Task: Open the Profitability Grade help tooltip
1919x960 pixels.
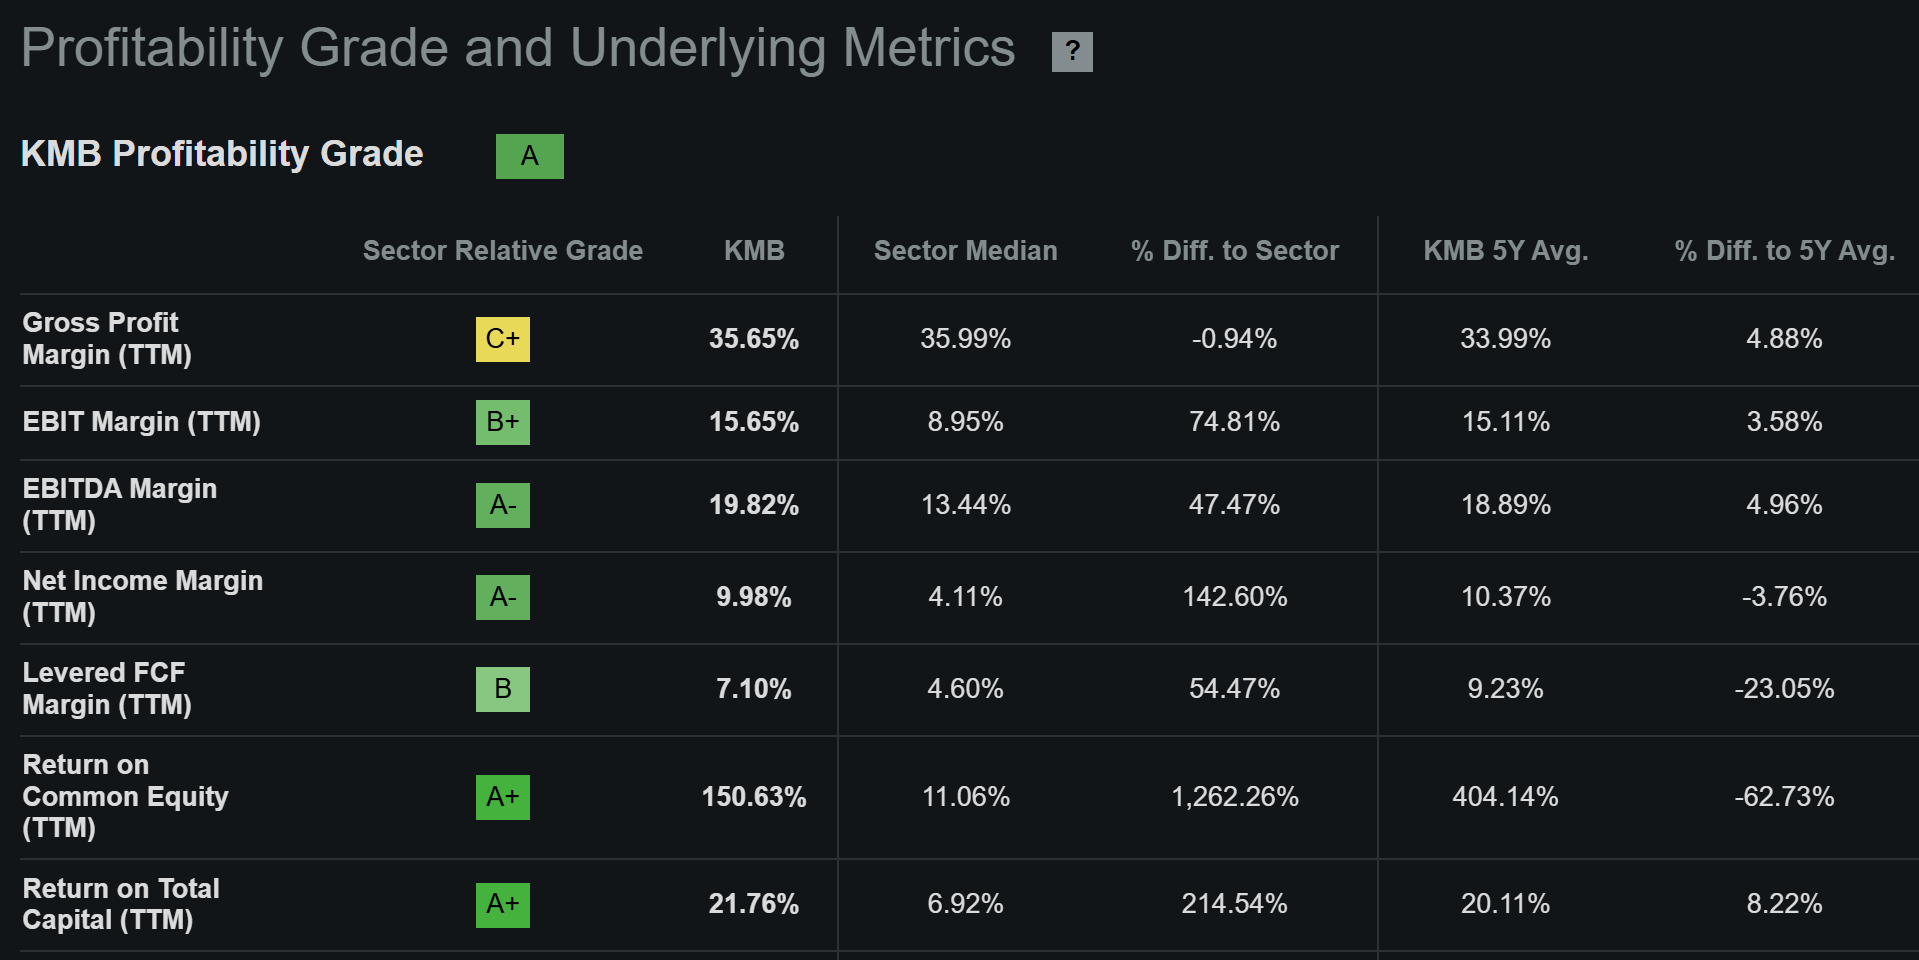Action: click(x=1072, y=51)
